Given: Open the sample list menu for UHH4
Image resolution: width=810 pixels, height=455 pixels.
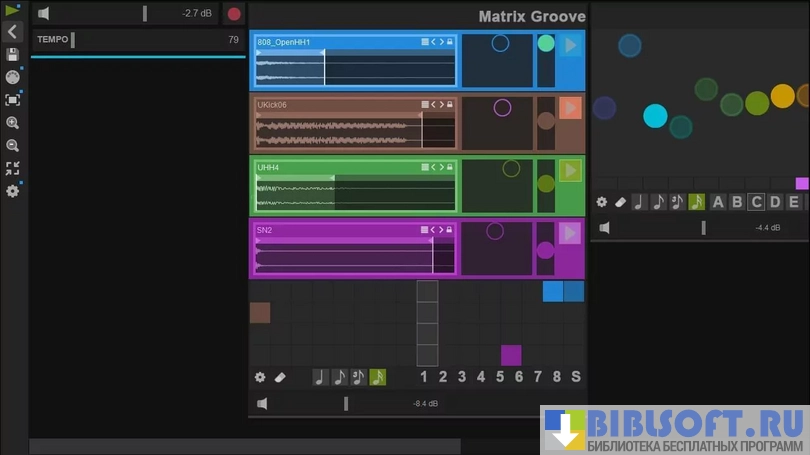Looking at the screenshot, I should tap(425, 167).
